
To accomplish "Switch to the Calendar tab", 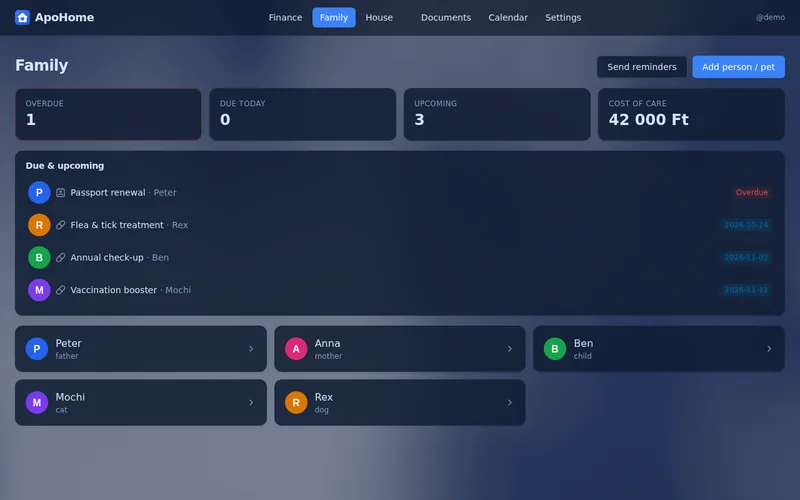I will [x=508, y=17].
